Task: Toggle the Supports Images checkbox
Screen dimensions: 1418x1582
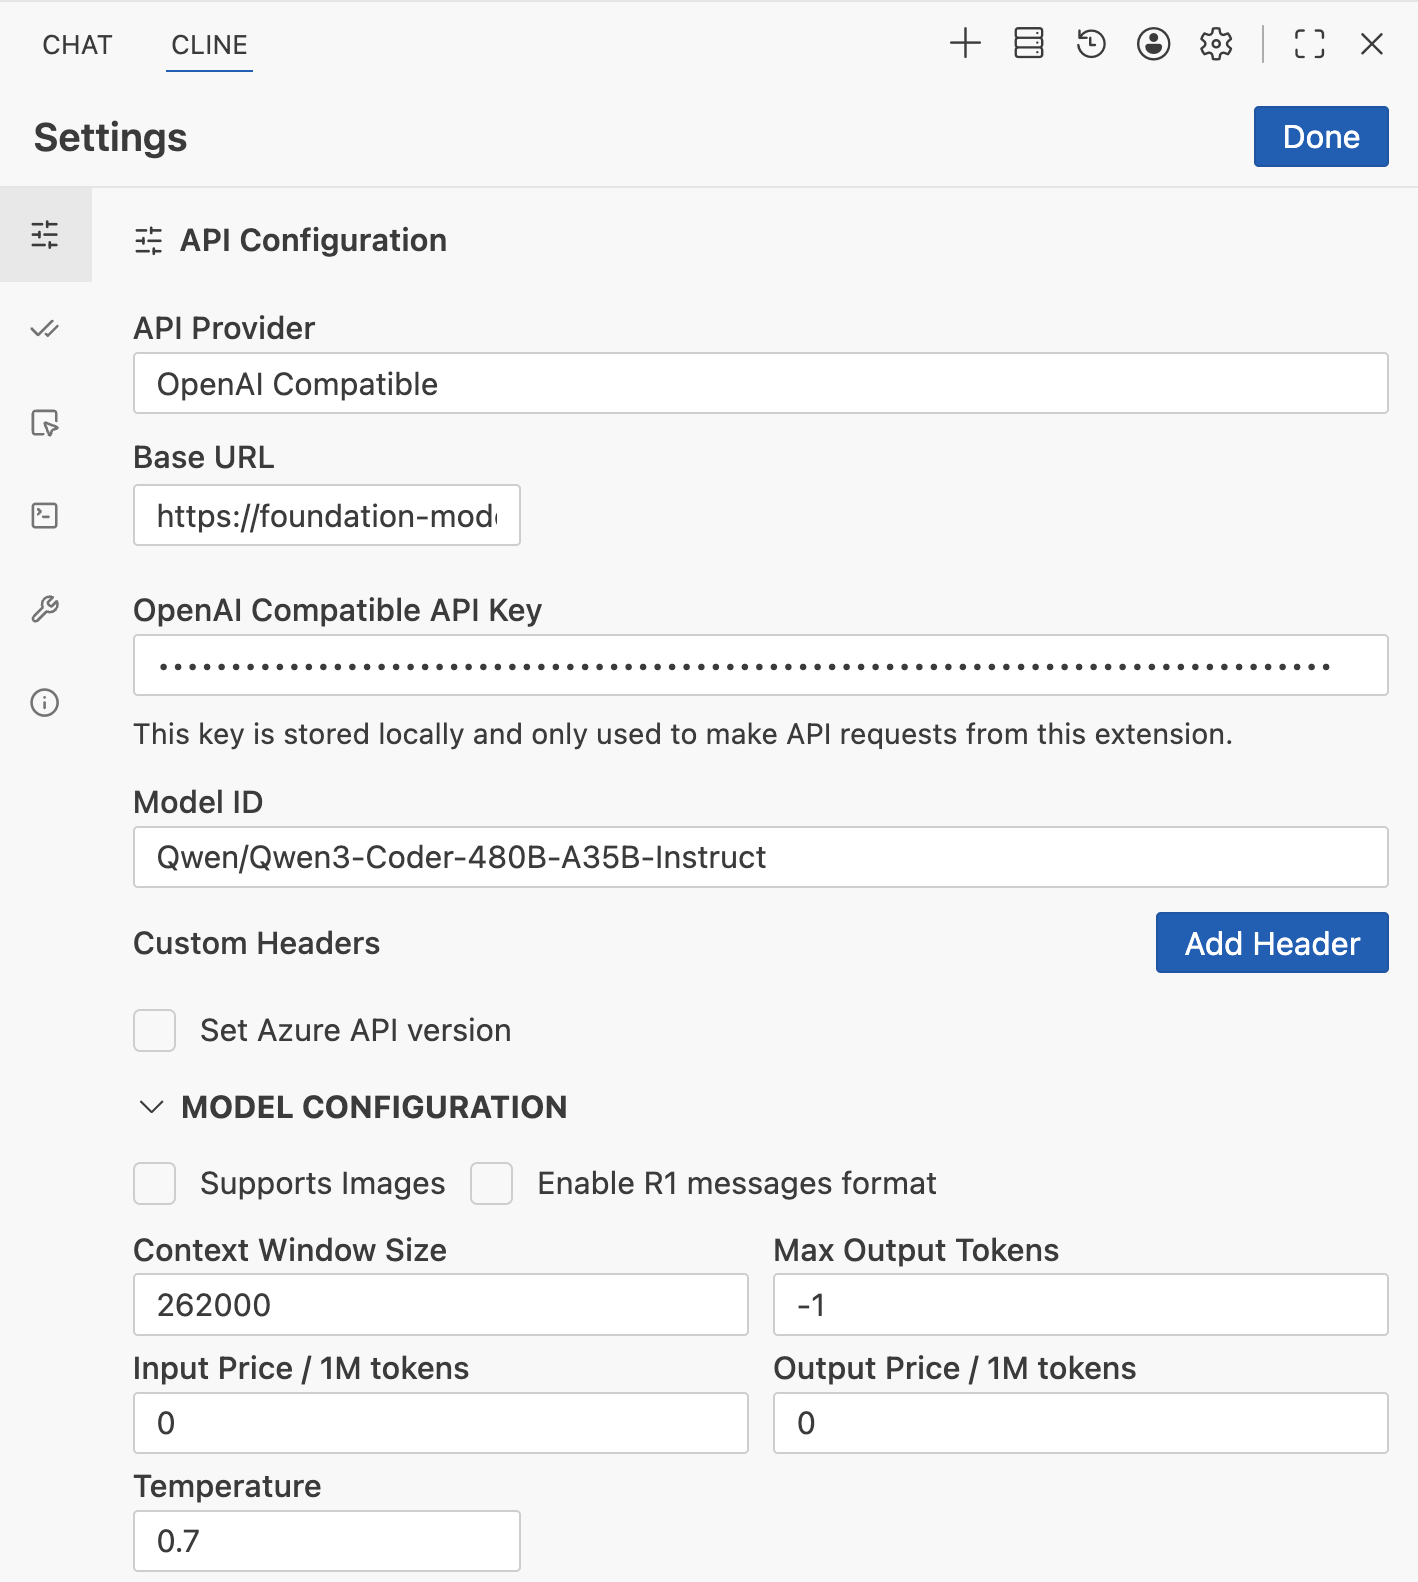Action: click(x=155, y=1183)
